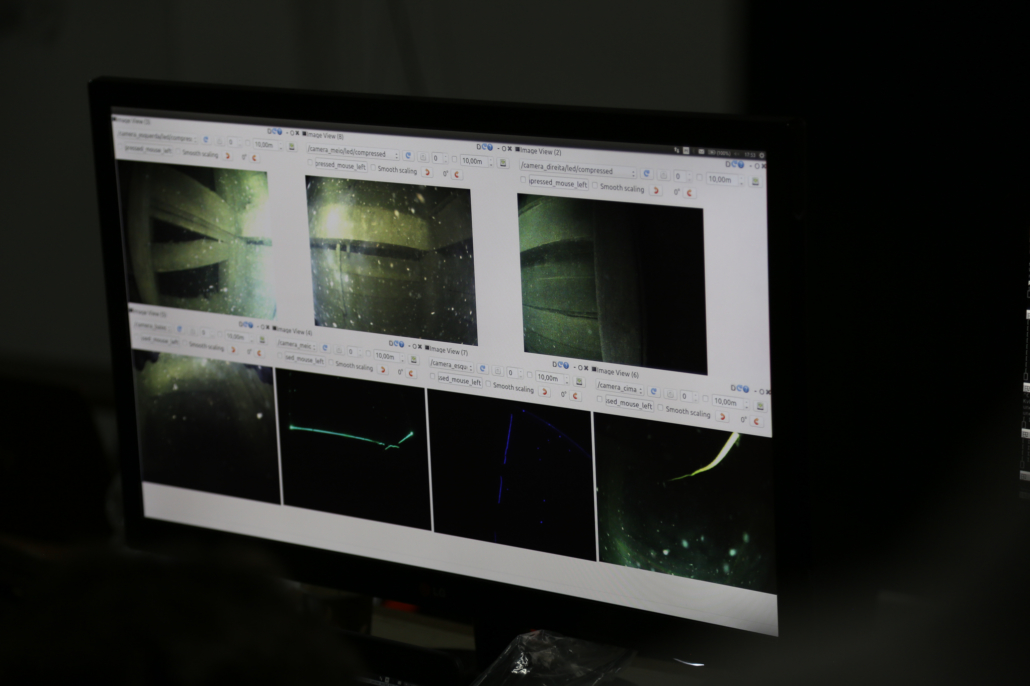
Task: Click the camera_meio video image
Action: (391, 260)
